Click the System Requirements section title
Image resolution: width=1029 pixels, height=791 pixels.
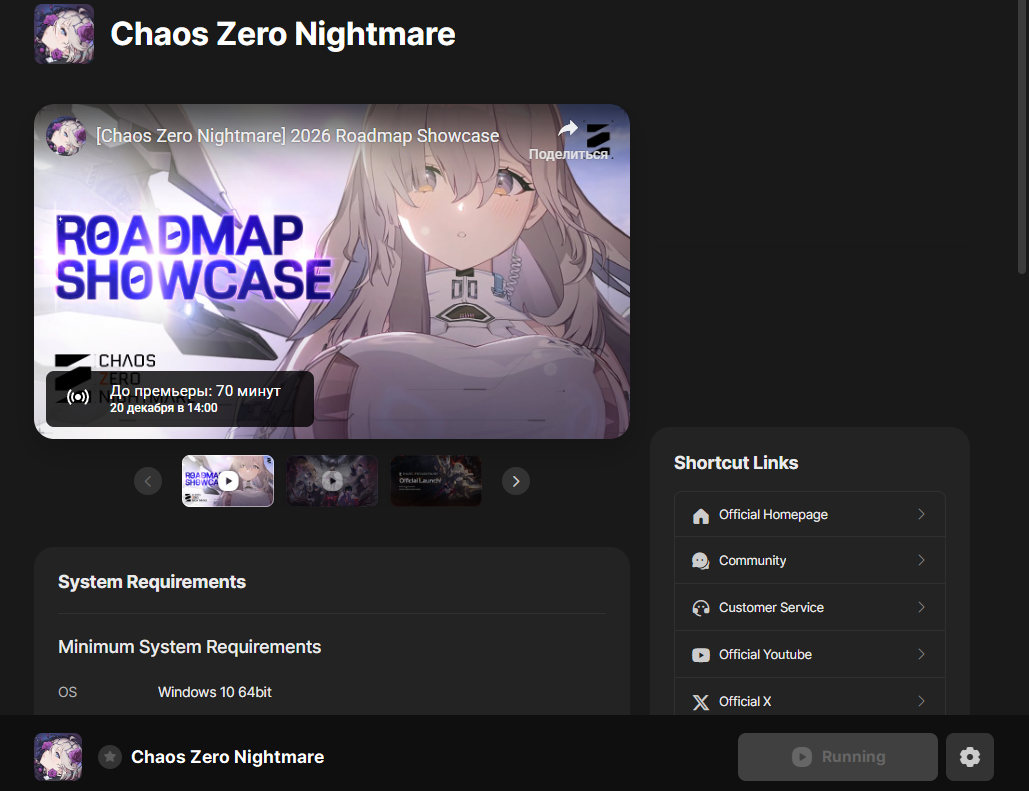[x=152, y=582]
